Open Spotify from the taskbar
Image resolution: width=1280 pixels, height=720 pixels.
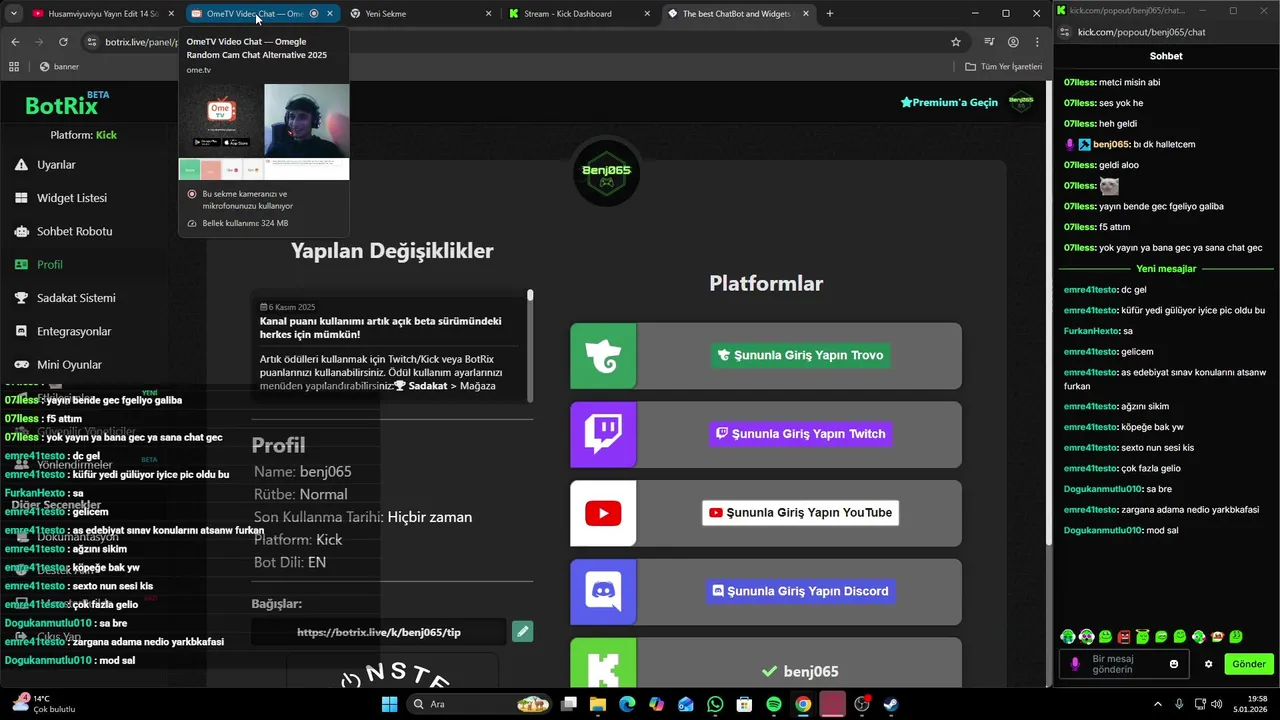pyautogui.click(x=774, y=704)
